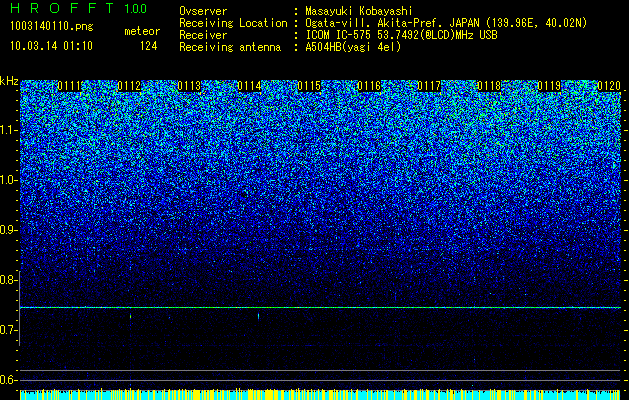
Task: Click the 0.9 frequency axis label
Action: (x=8, y=230)
